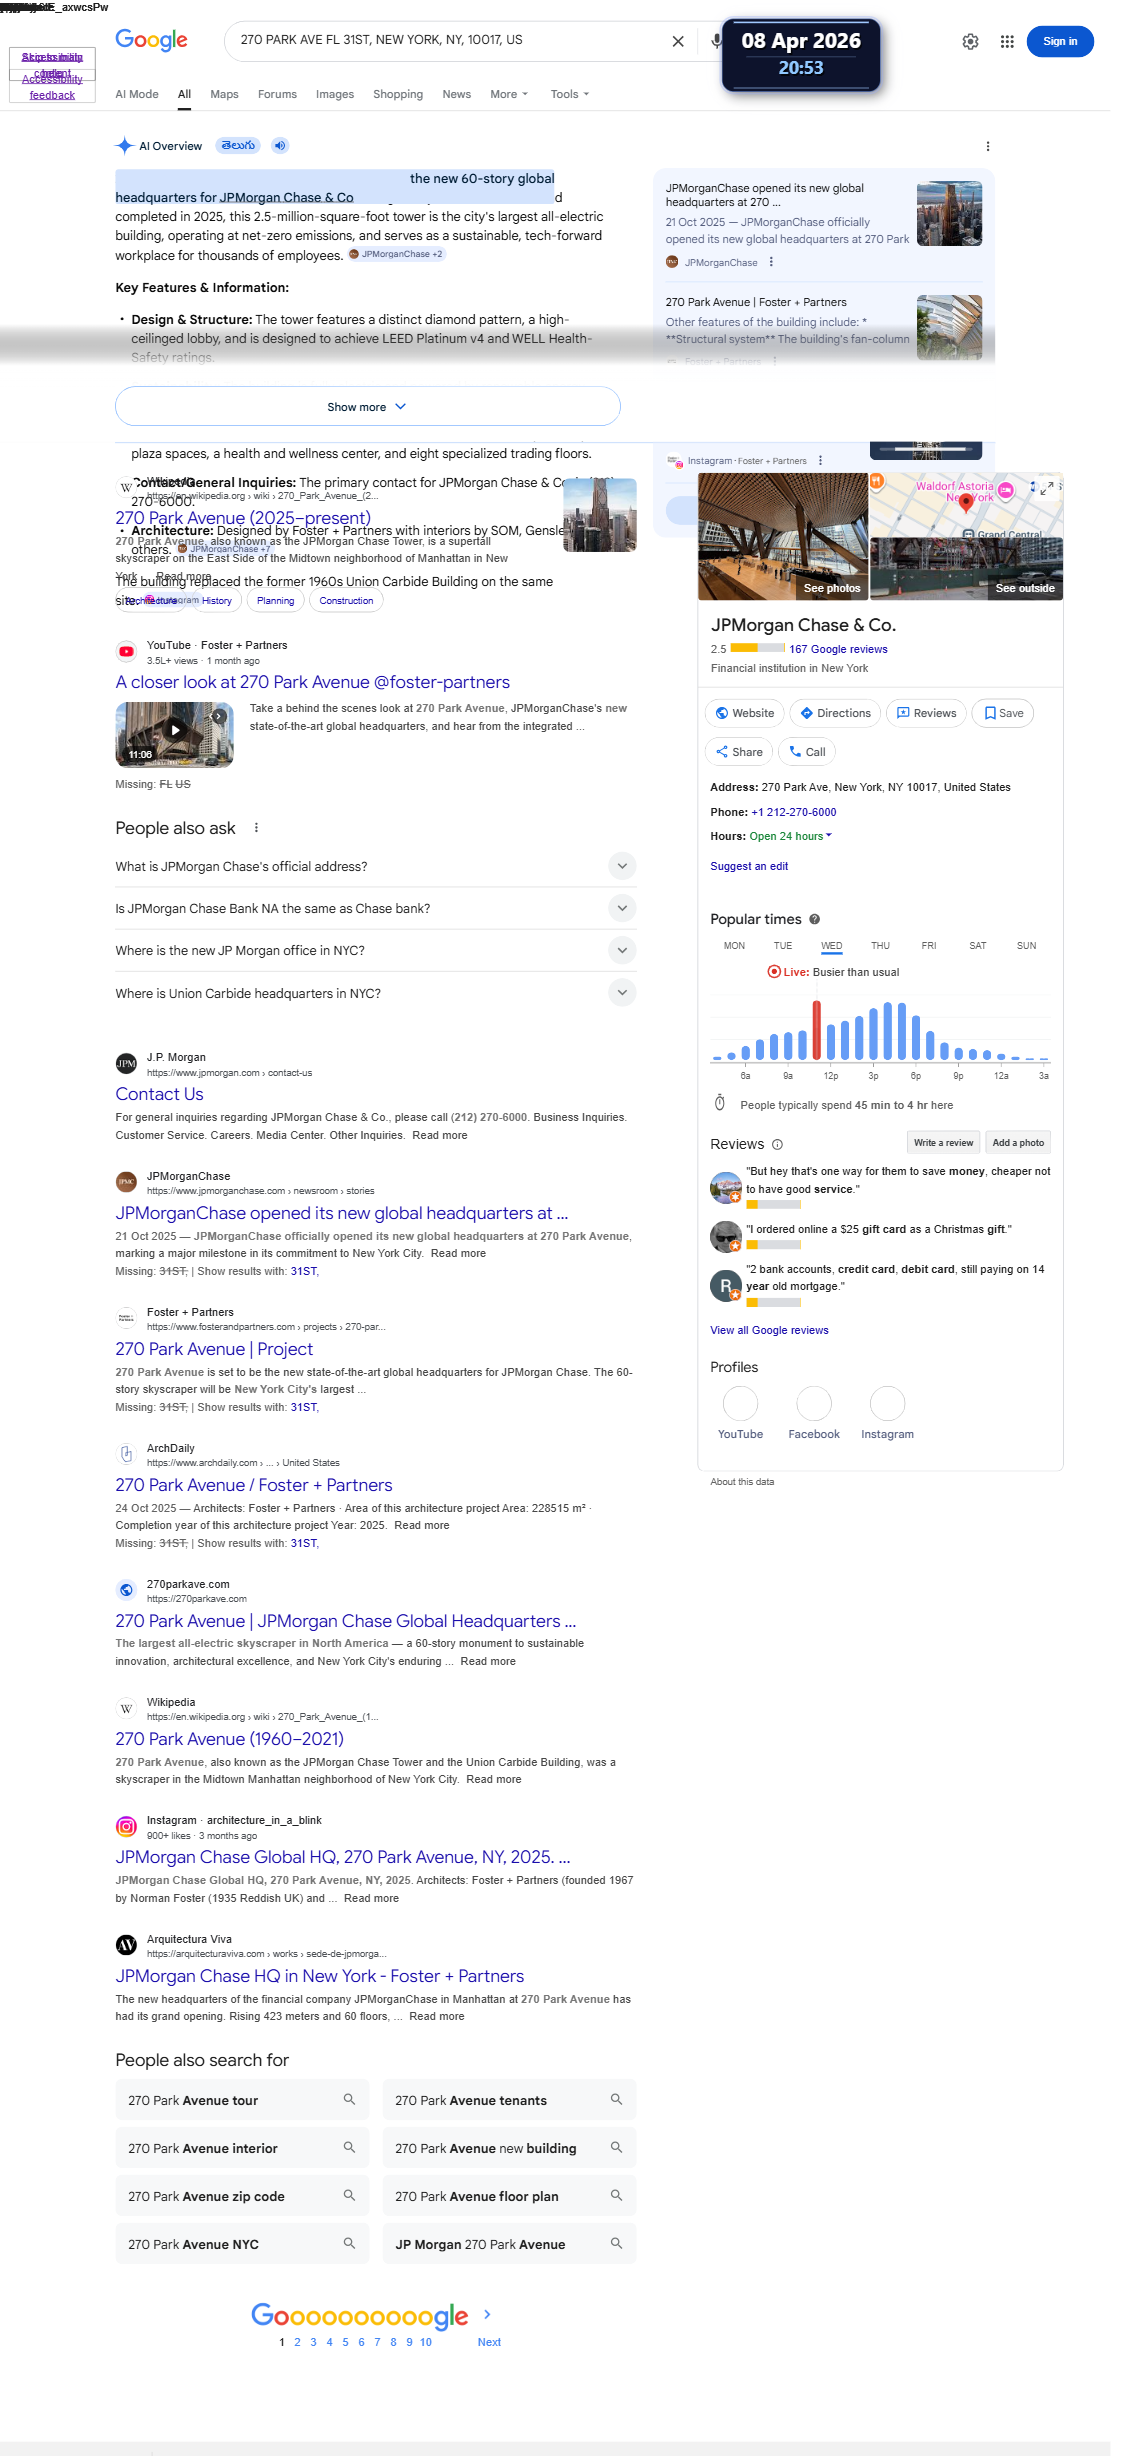Click Suggest an edit
This screenshot has height=2456, width=1124.
click(x=749, y=866)
